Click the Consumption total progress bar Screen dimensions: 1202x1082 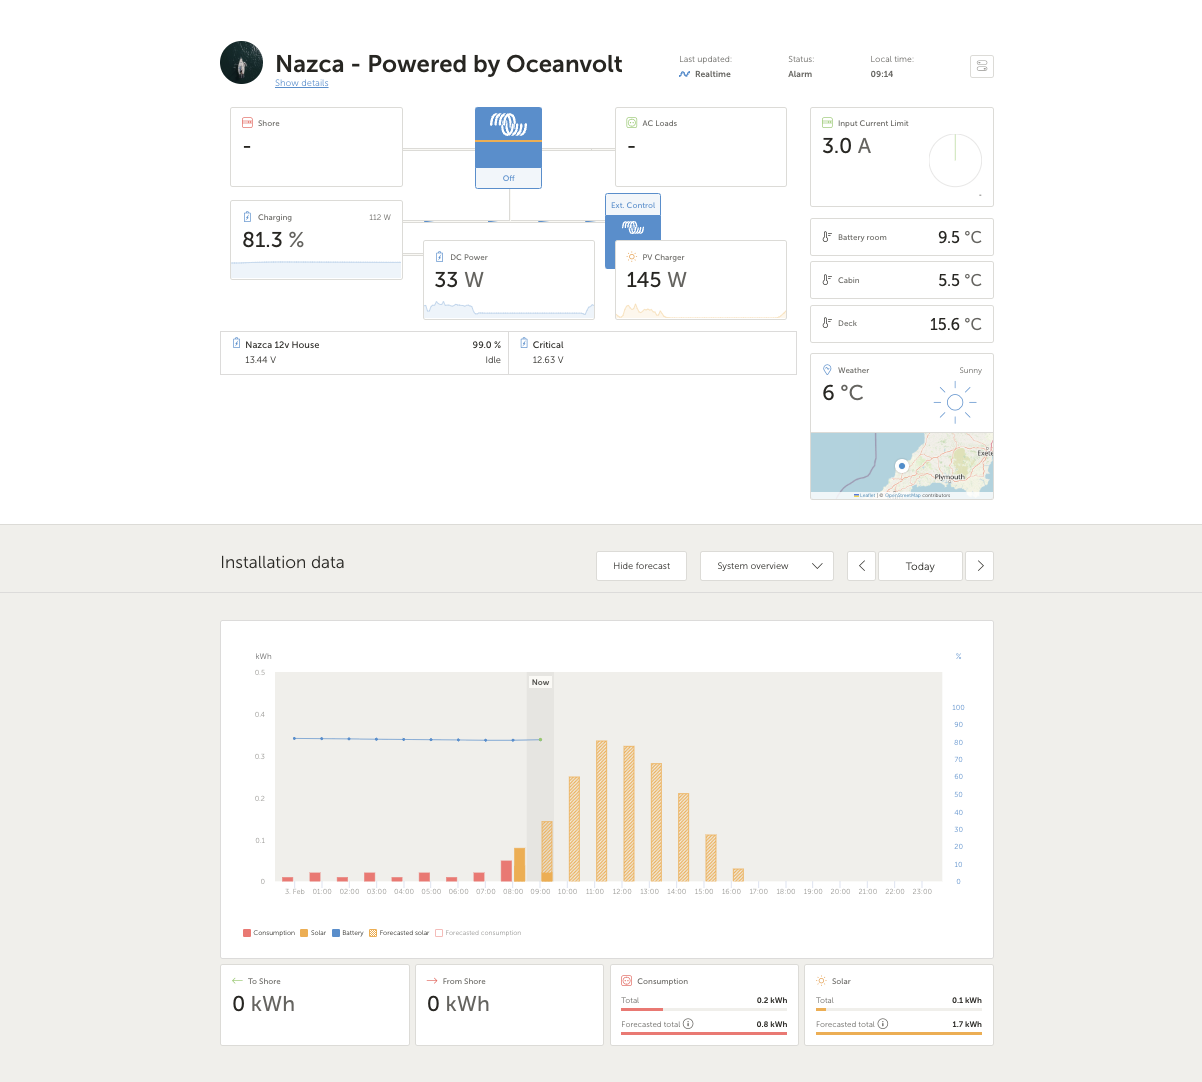704,1009
